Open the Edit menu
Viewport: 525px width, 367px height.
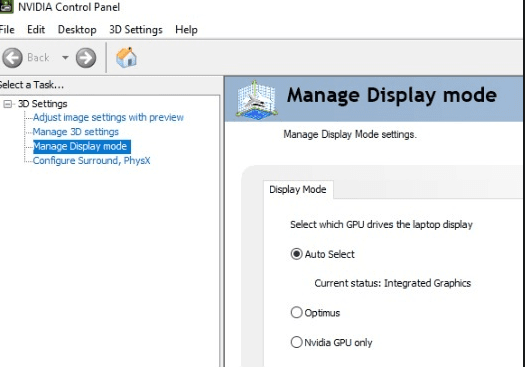[36, 29]
